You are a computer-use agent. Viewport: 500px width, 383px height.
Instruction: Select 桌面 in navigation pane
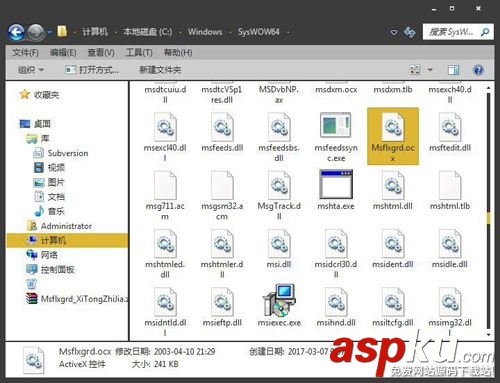click(35, 124)
